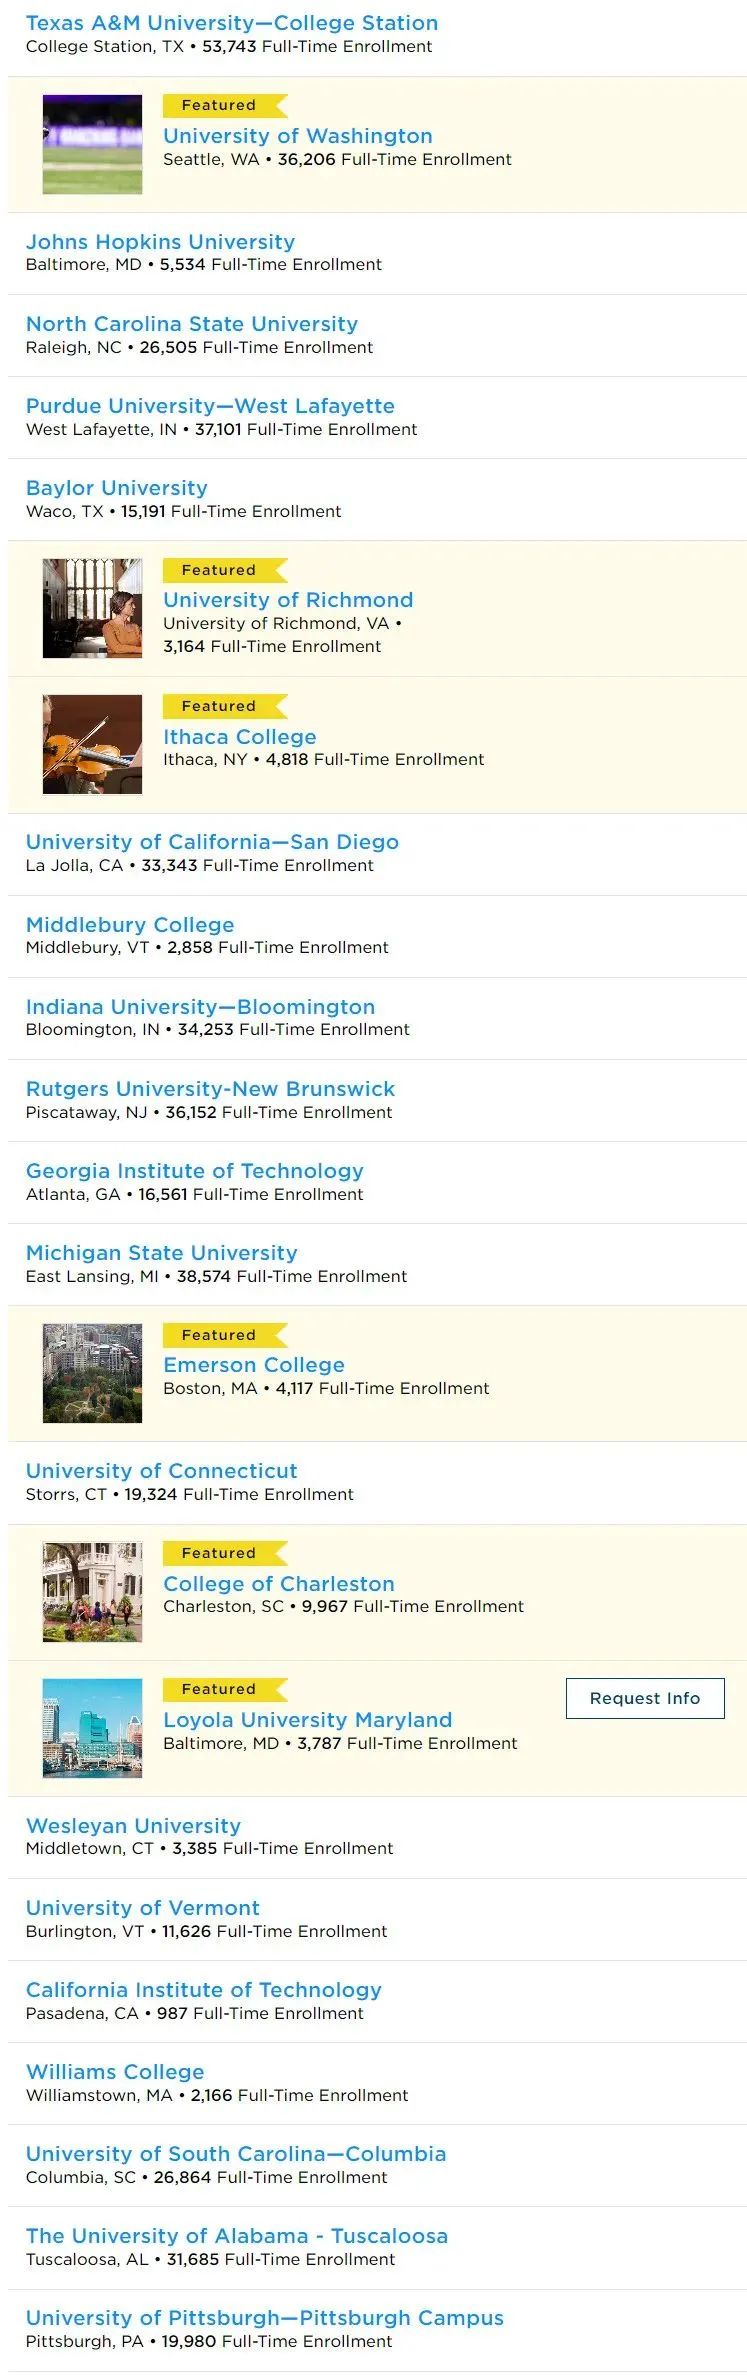
Task: Open the College of Charleston thumbnail image
Action: (92, 1591)
